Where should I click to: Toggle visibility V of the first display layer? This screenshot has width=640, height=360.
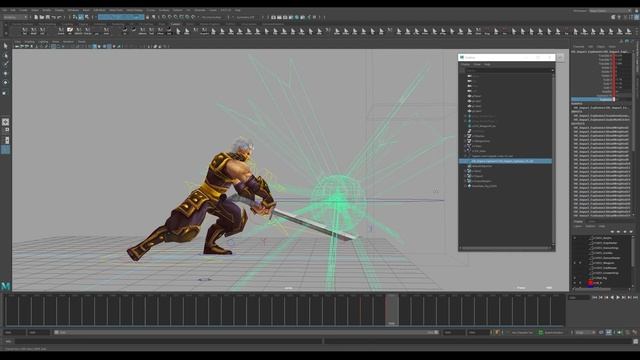(x=575, y=238)
